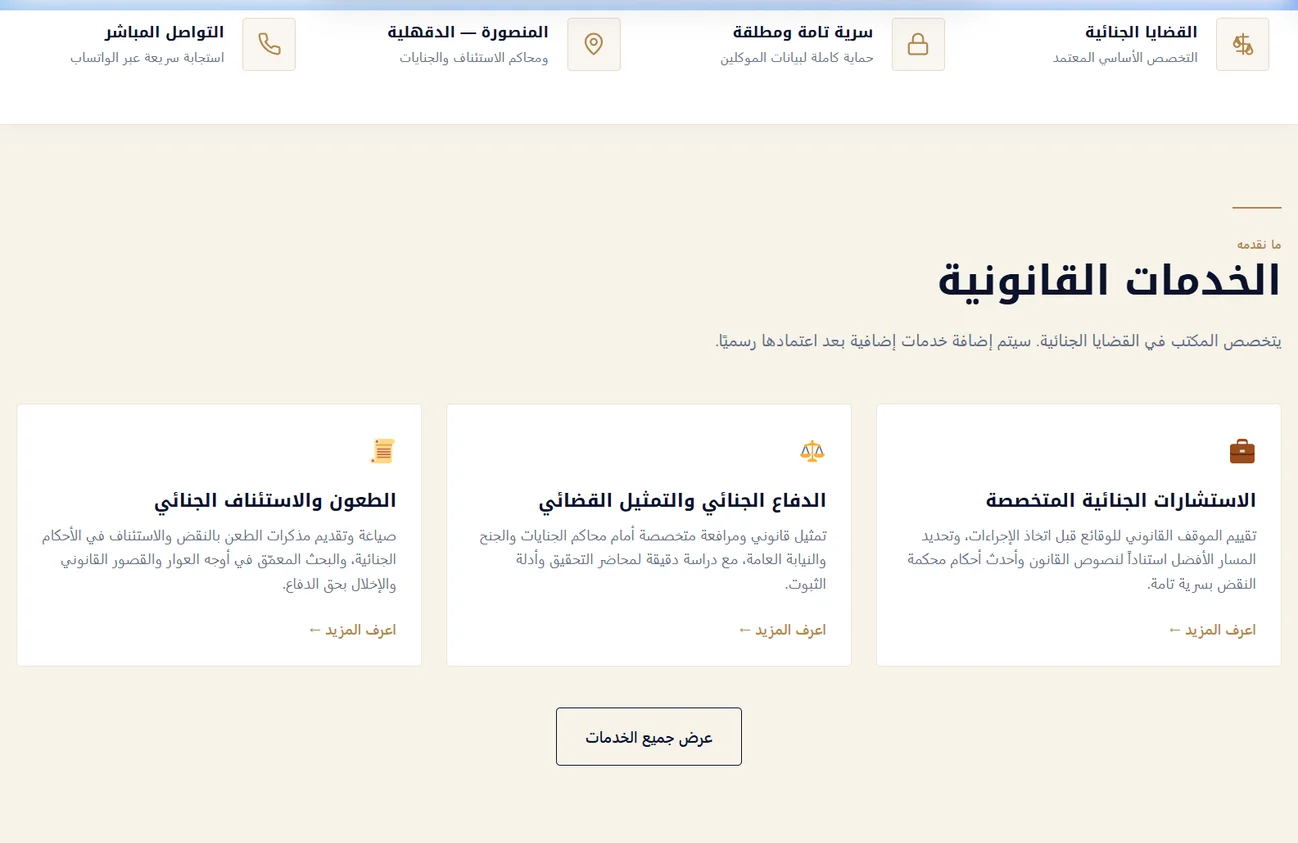Click the description under الاستشارات الجنائية المتخصصة
The width and height of the screenshot is (1298, 843).
1082,560
